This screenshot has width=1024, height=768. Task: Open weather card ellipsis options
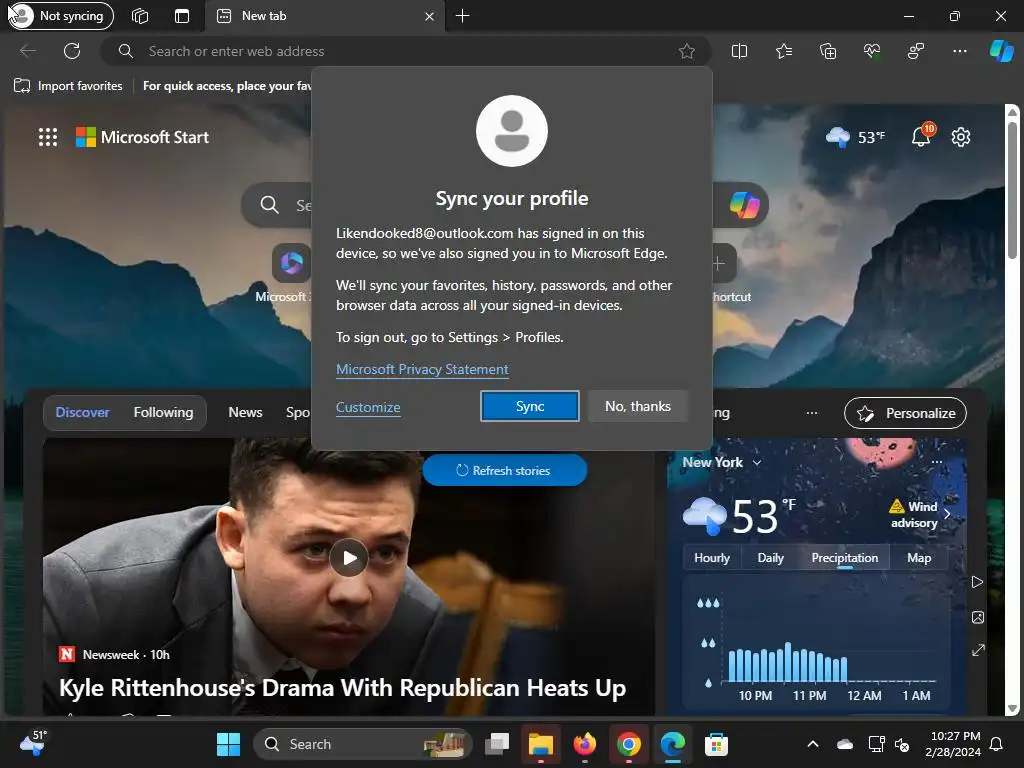pos(937,462)
